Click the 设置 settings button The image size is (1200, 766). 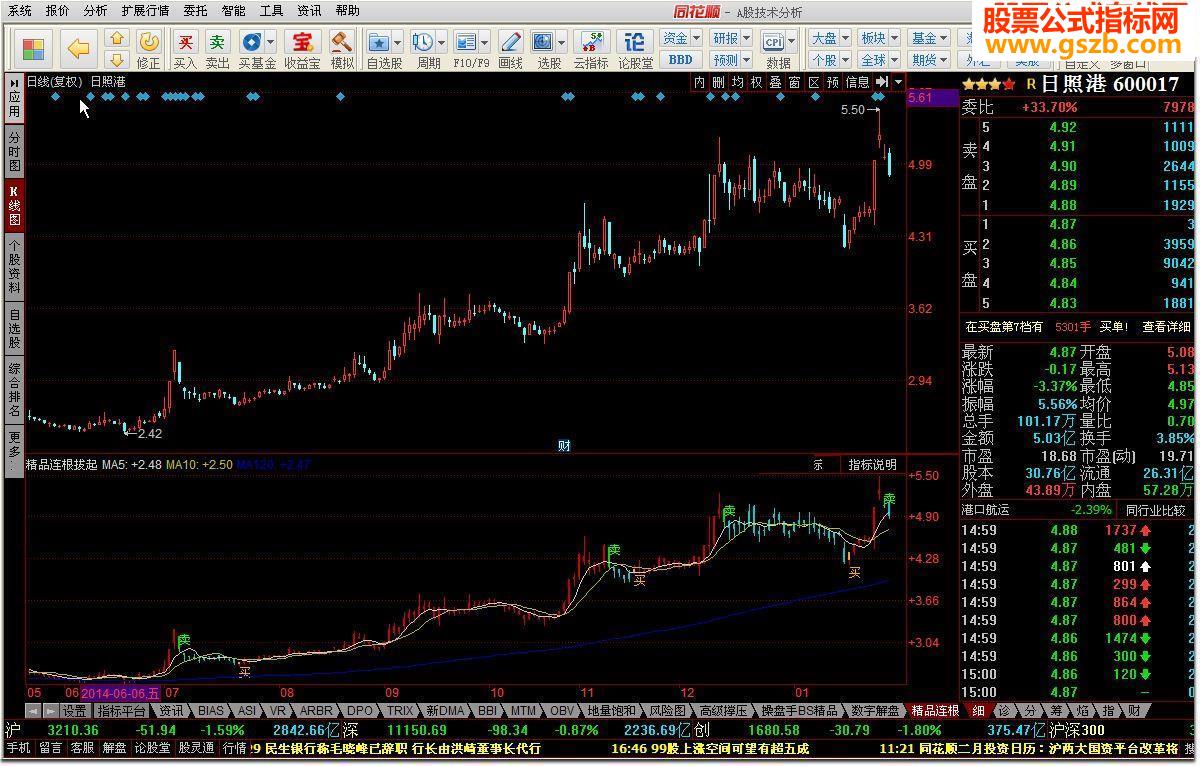(75, 711)
